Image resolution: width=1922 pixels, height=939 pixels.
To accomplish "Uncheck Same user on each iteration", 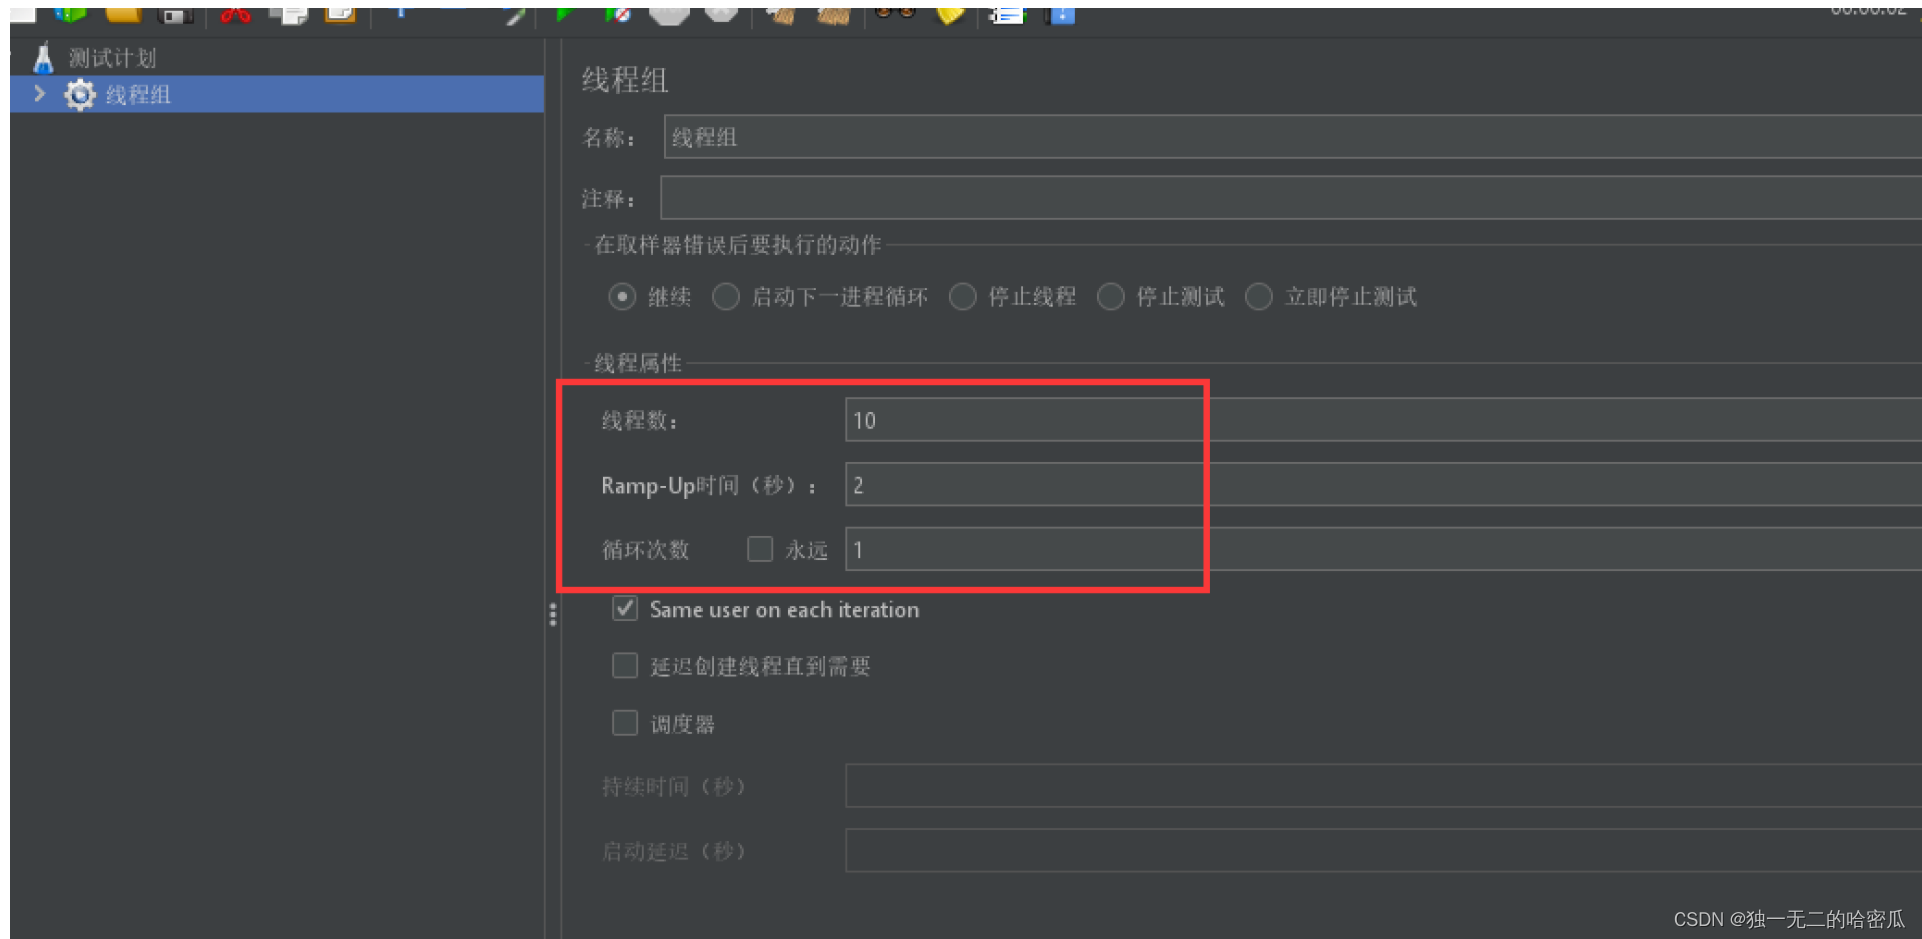I will (625, 608).
